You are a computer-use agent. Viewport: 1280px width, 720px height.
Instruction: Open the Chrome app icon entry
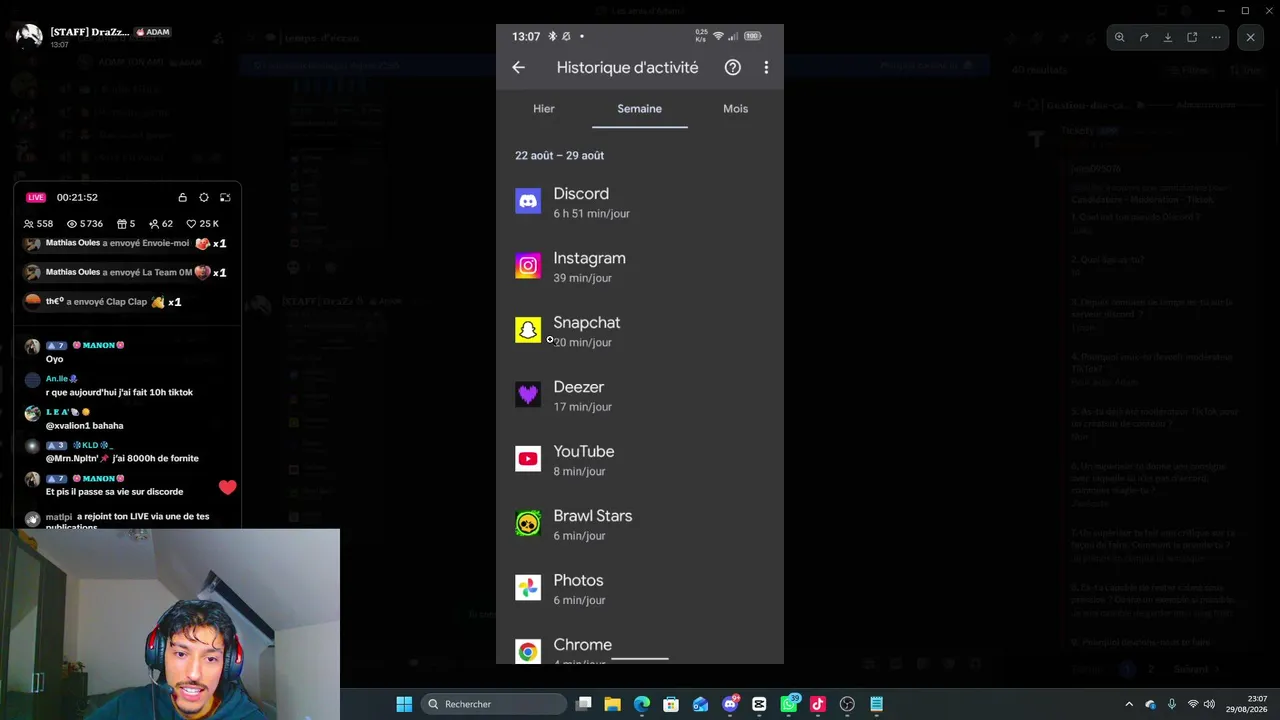[528, 651]
